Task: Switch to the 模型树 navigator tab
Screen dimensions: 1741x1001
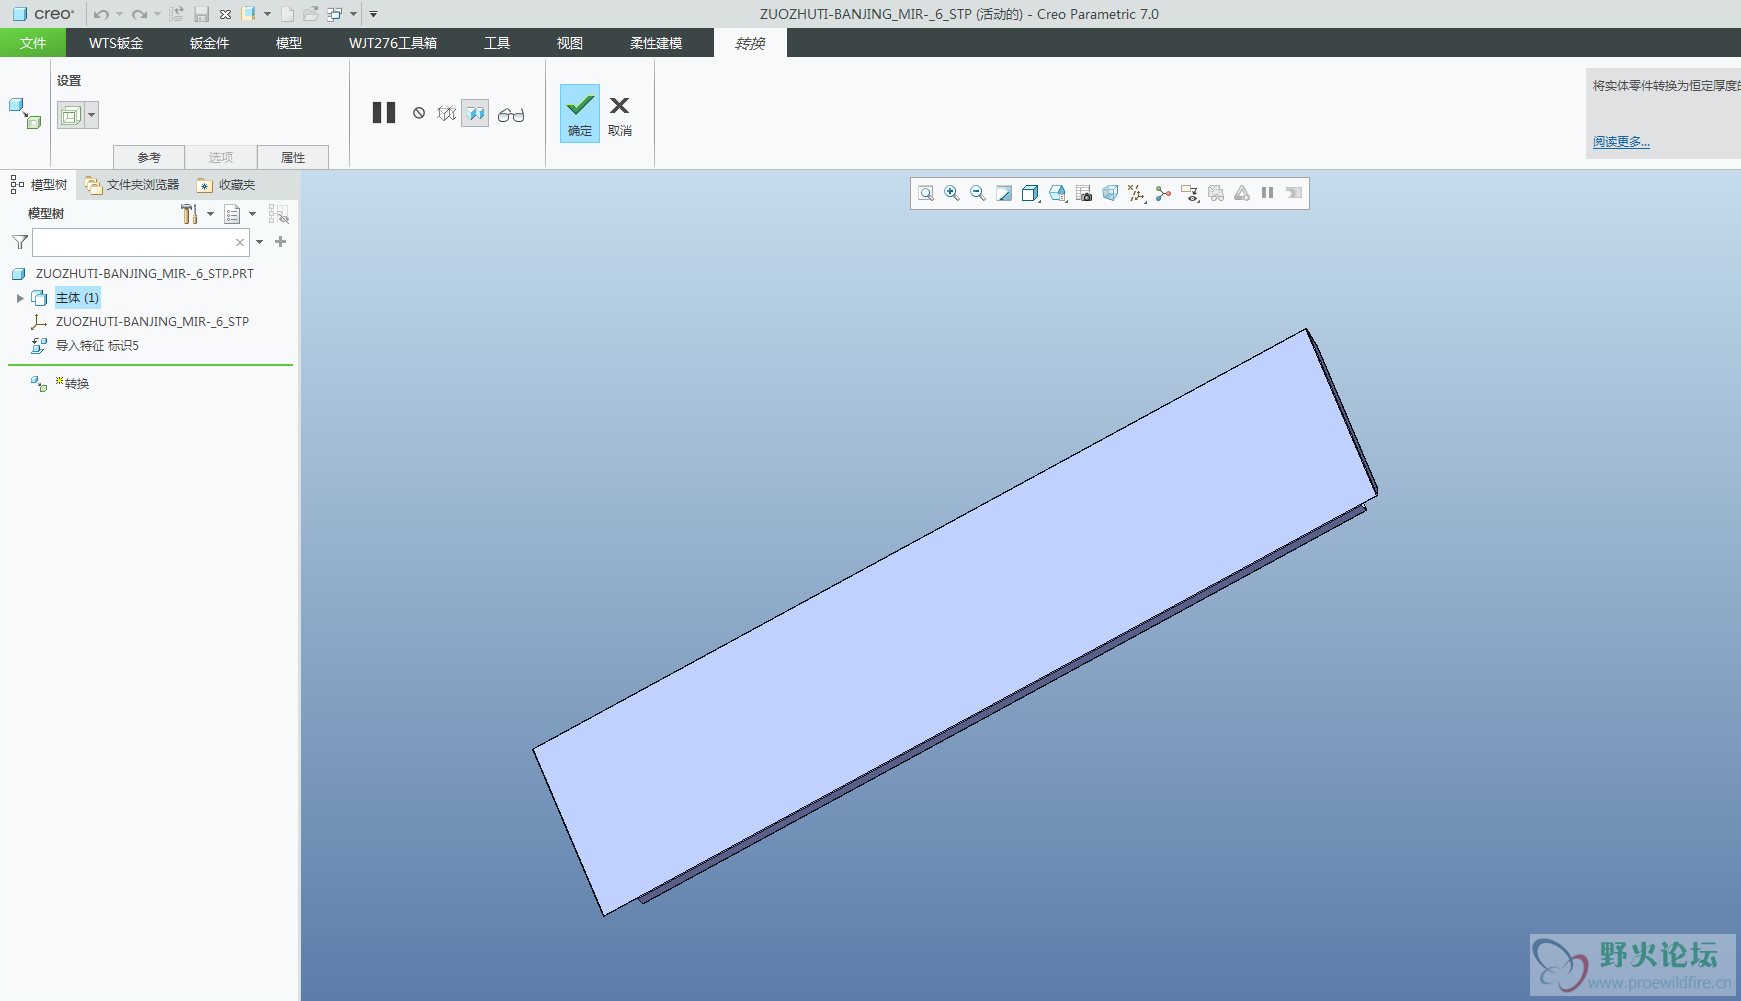Action: coord(39,185)
